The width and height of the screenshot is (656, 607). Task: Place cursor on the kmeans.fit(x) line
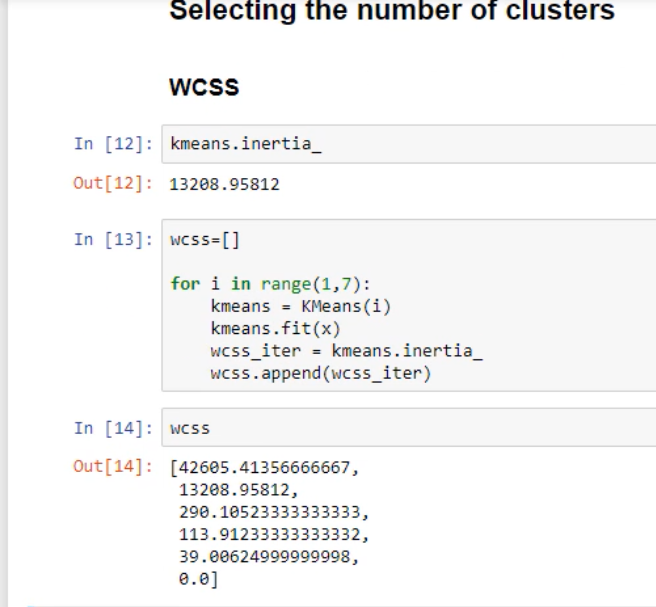[255, 328]
